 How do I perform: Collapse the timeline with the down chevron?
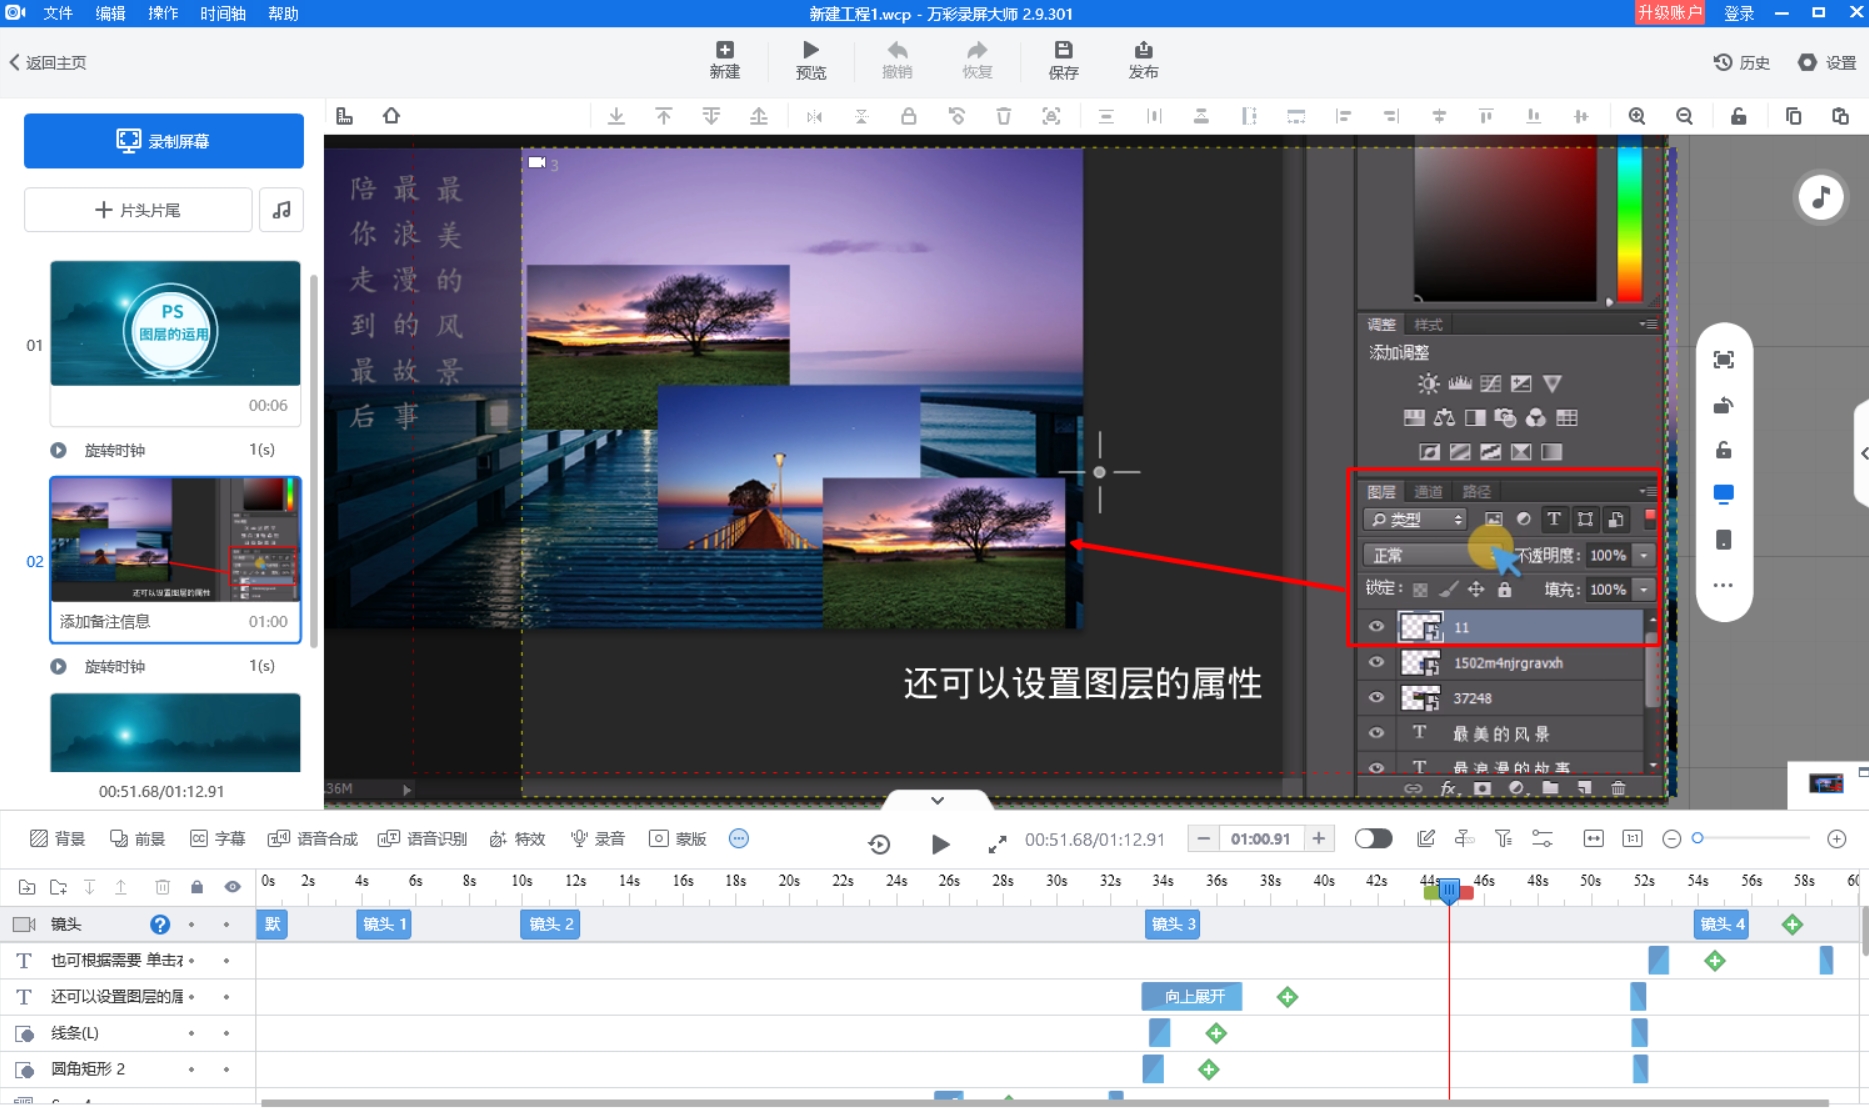click(x=937, y=800)
